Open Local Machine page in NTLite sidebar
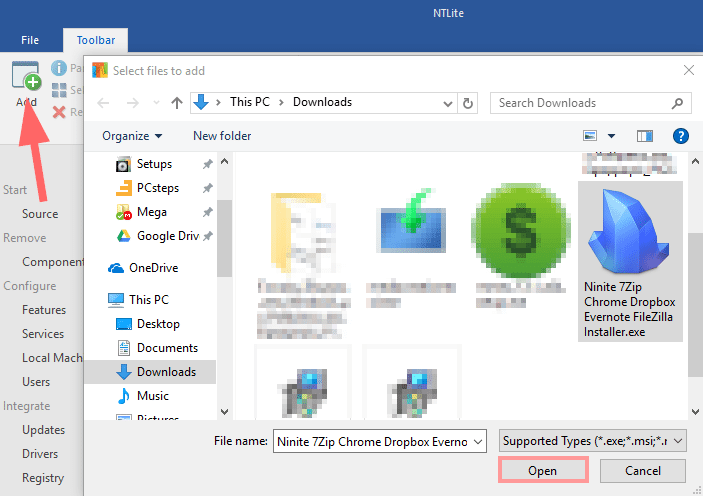703x496 pixels. 52,358
